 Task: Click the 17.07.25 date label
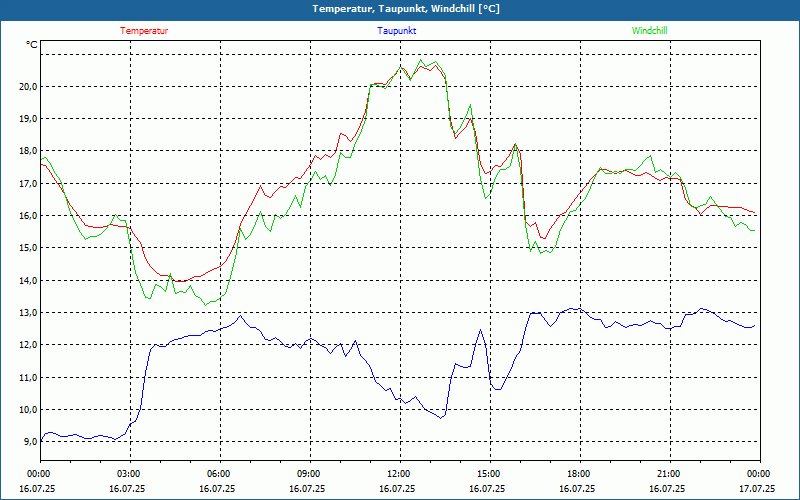[x=757, y=488]
